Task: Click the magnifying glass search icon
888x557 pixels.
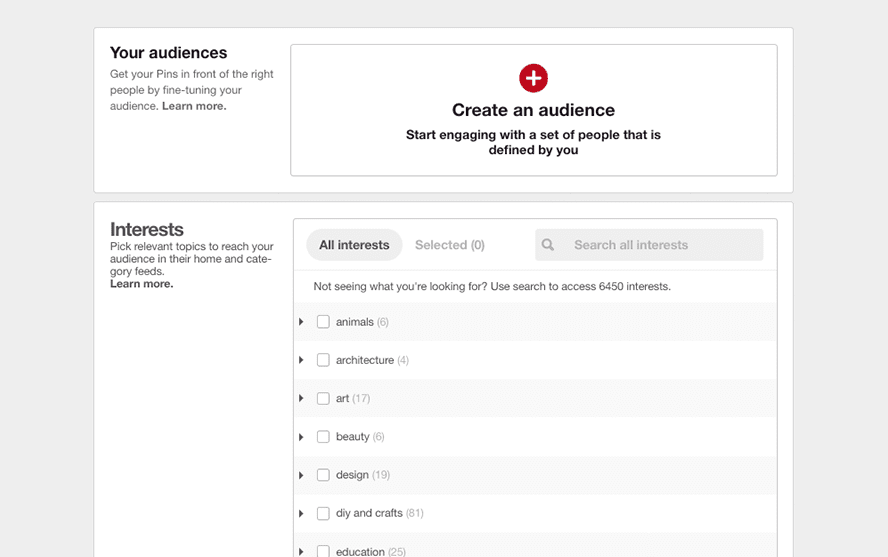Action: point(548,245)
